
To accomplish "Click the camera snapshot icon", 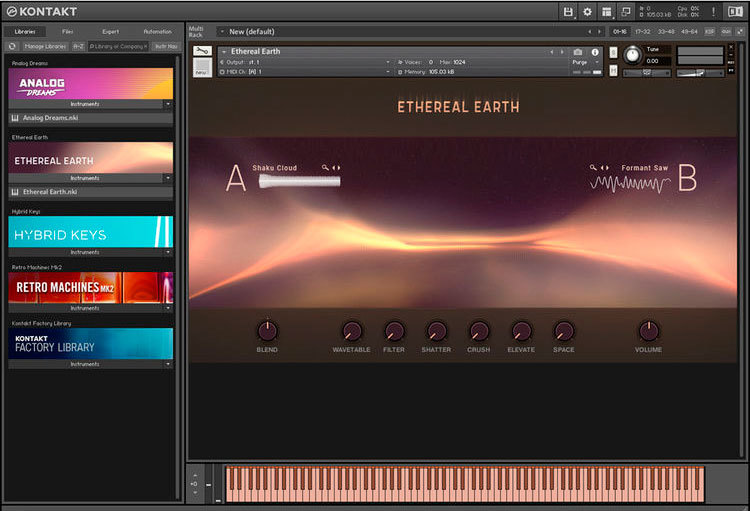I will [578, 52].
